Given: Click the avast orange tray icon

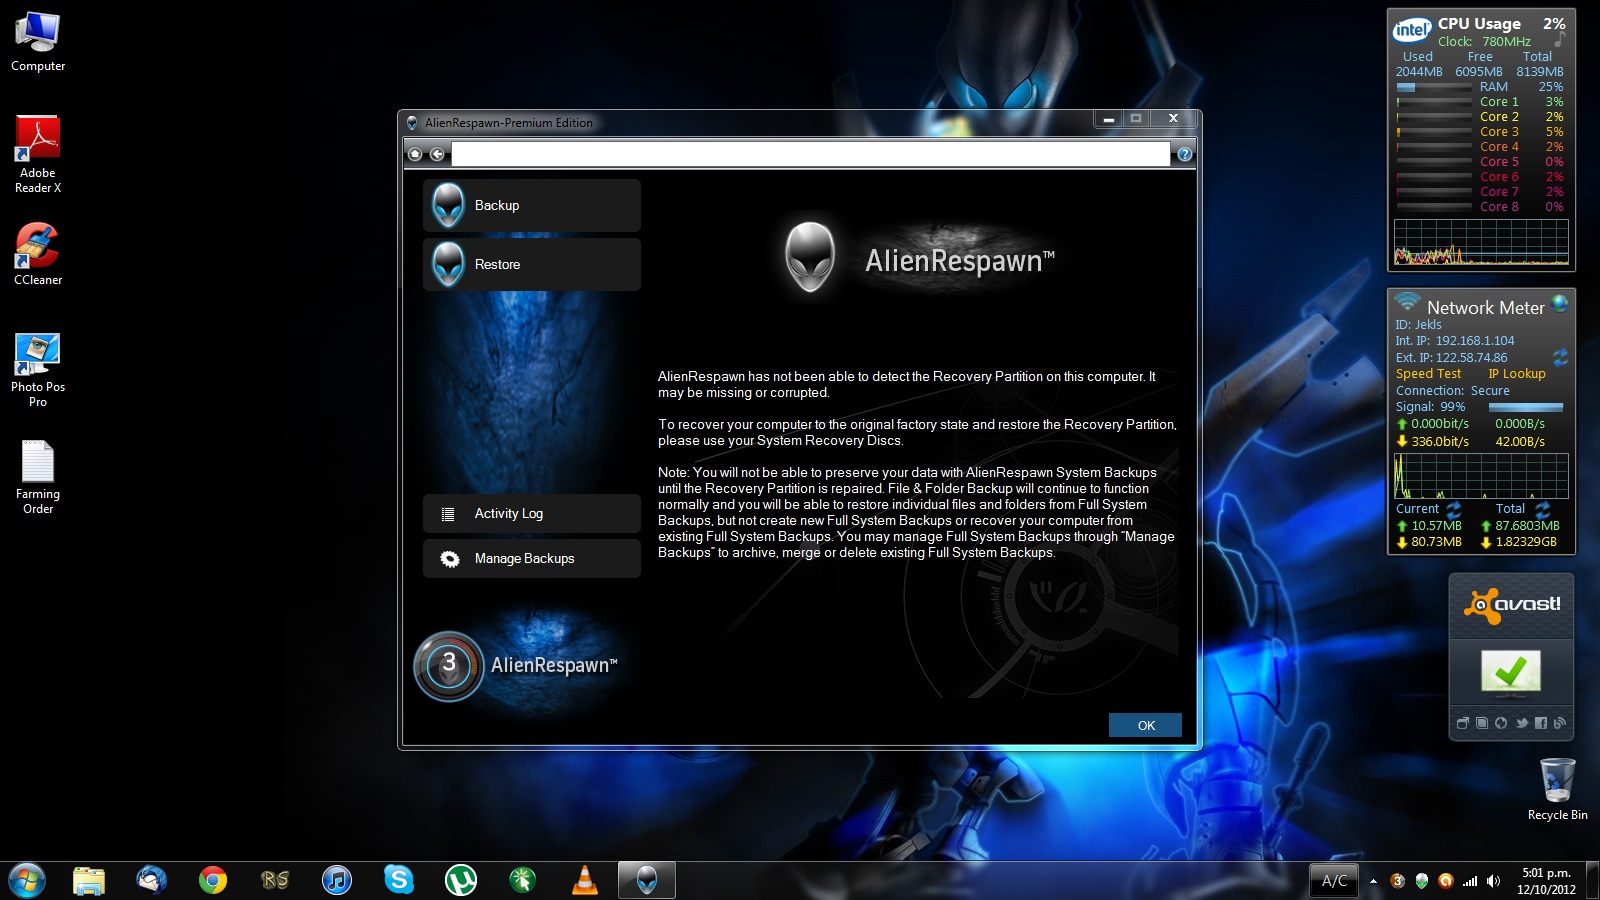Looking at the screenshot, I should pyautogui.click(x=1445, y=881).
